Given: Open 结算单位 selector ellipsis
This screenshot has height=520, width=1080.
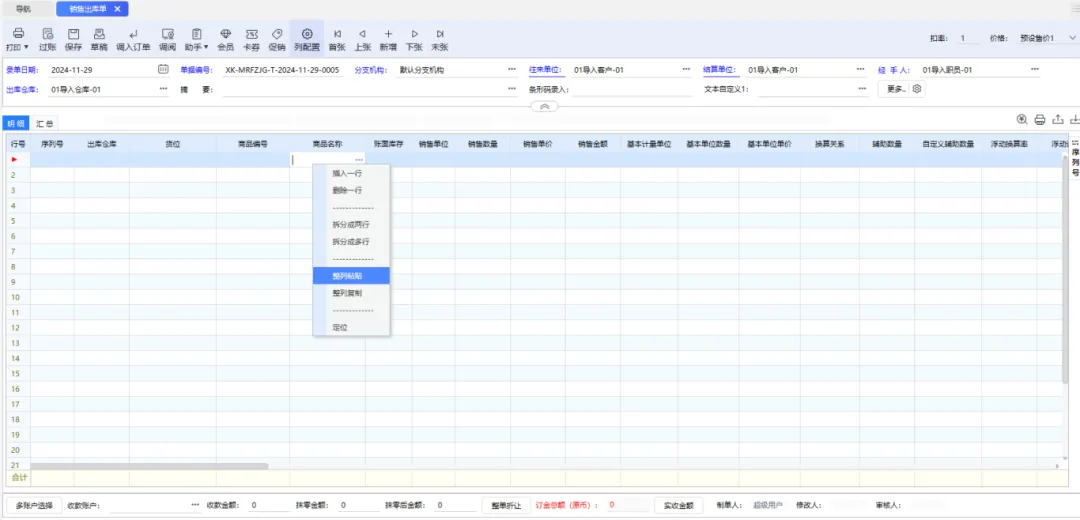Looking at the screenshot, I should pyautogui.click(x=860, y=70).
